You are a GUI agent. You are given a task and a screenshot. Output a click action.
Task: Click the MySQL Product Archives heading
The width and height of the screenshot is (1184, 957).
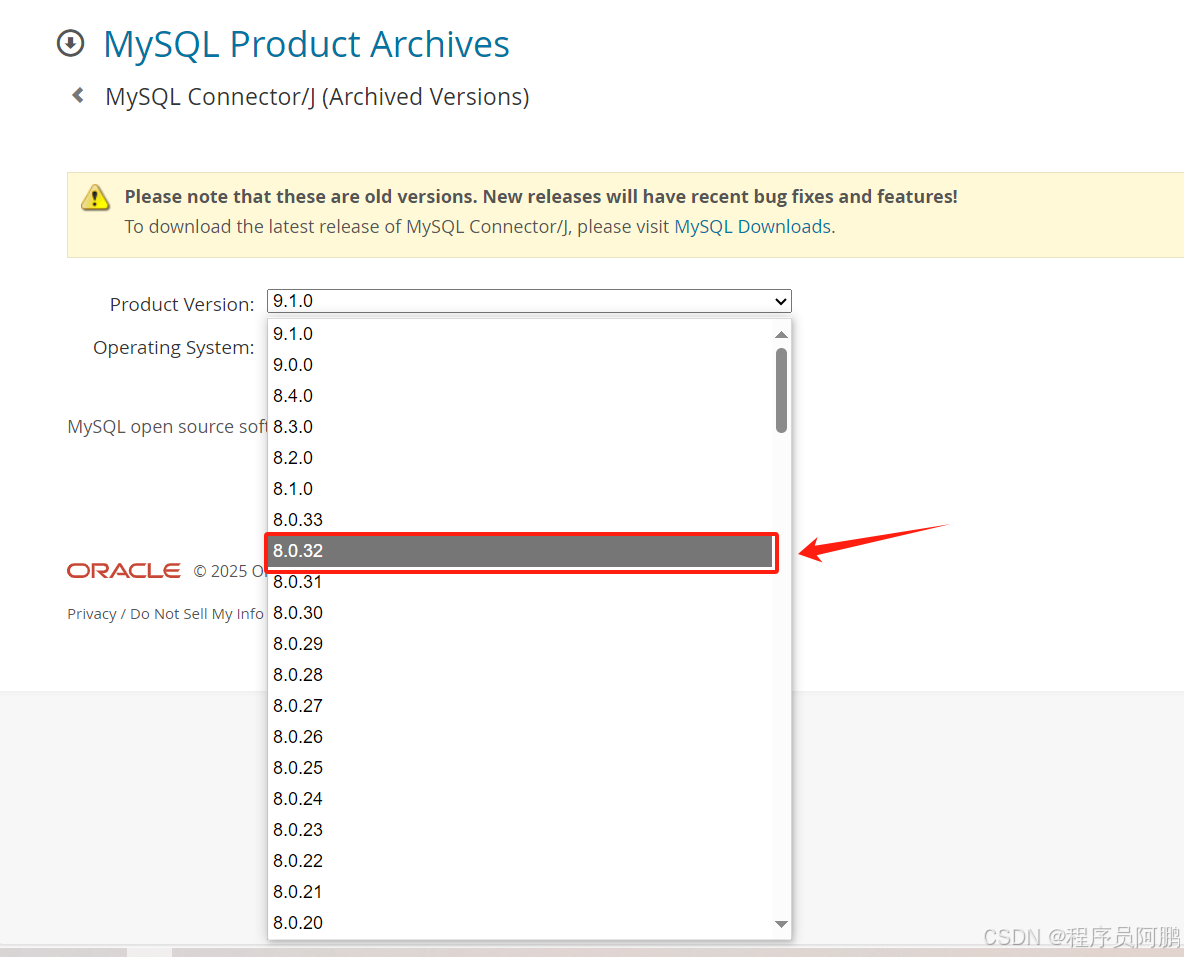pos(307,45)
